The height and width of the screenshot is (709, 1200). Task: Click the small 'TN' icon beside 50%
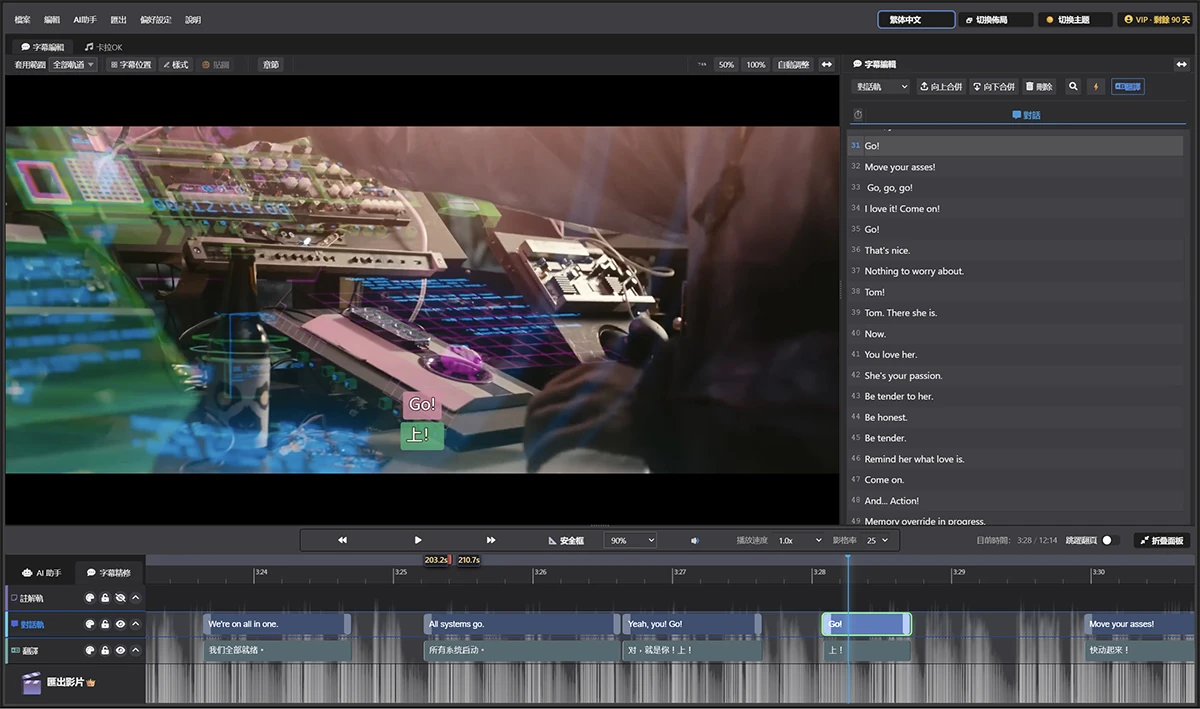702,65
